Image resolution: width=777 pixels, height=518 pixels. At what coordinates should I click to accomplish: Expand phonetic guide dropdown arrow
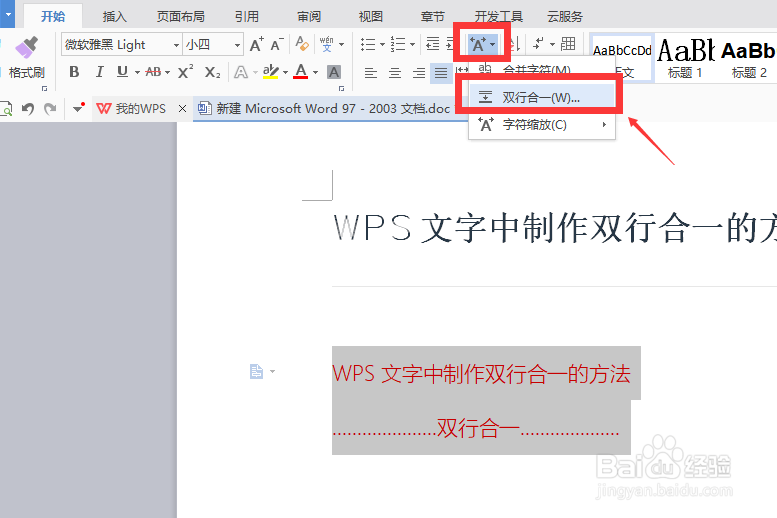(341, 45)
